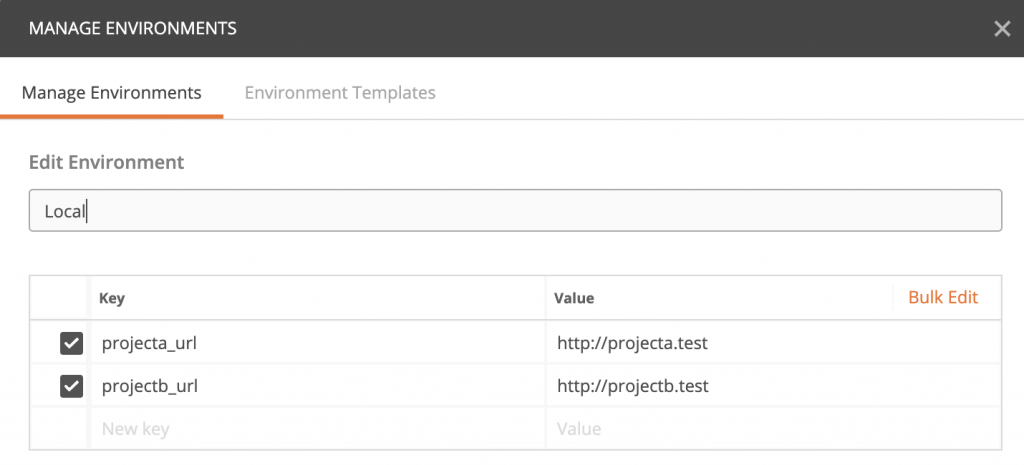Click the empty dark title bar area
The width and height of the screenshot is (1024, 465).
click(600, 28)
